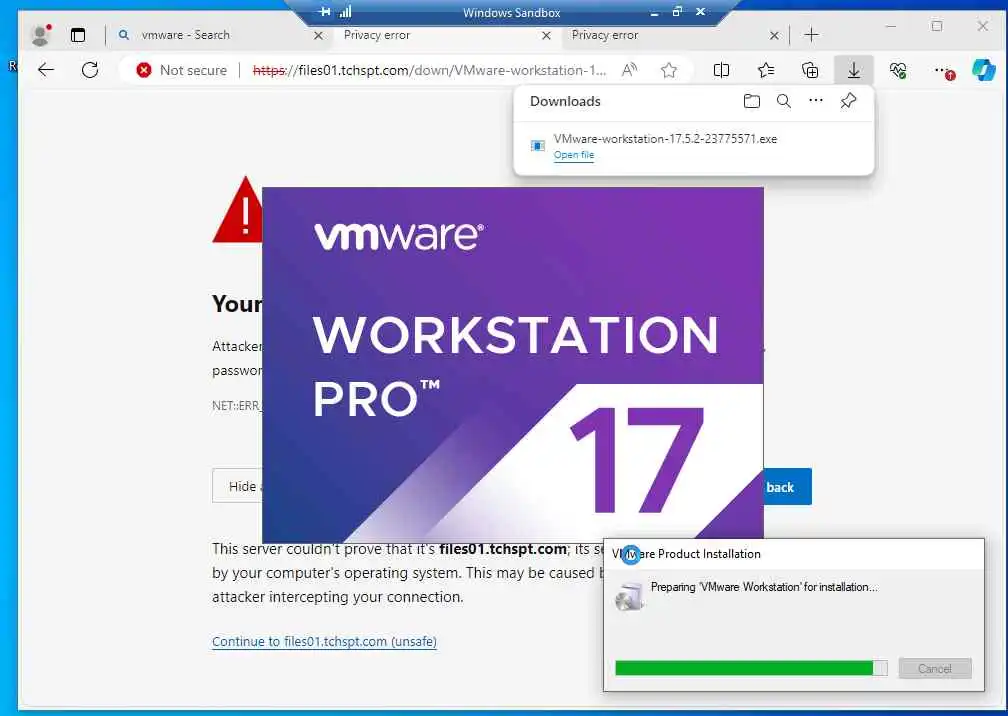Click the green installation progress bar

point(751,668)
